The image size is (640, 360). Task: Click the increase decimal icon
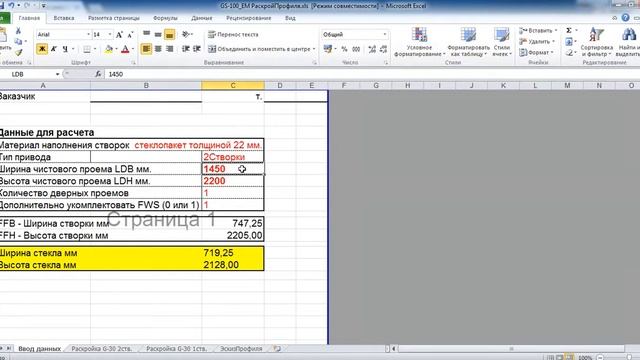[x=372, y=49]
